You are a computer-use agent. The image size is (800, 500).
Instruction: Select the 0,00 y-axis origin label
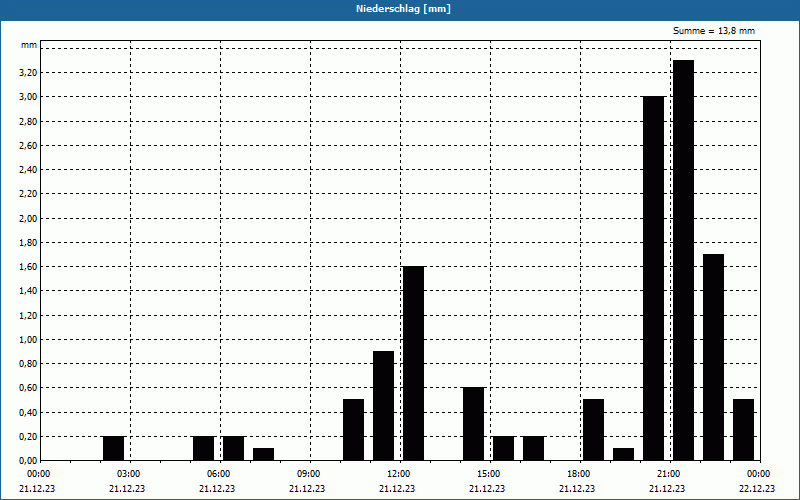pyautogui.click(x=28, y=461)
